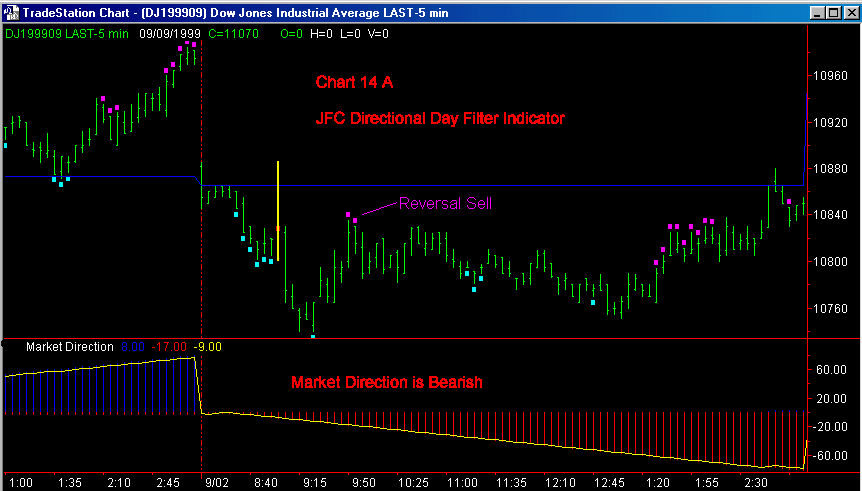862x491 pixels.
Task: Click the C=11070 close value
Action: [234, 34]
